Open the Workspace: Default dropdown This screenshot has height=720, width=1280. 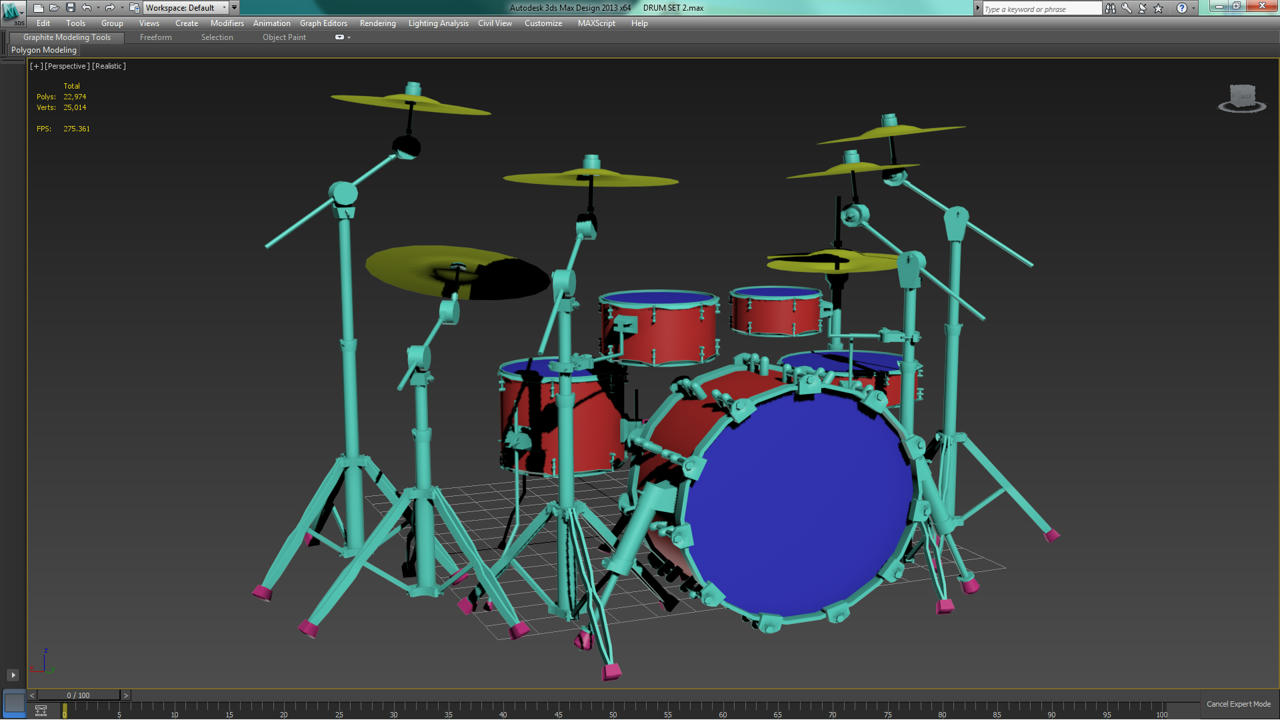186,8
